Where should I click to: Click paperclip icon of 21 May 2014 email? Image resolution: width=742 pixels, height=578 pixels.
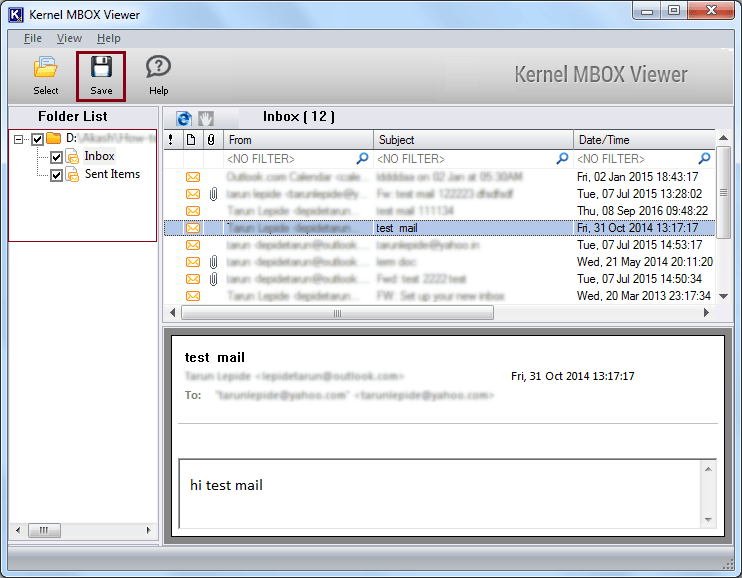(213, 262)
